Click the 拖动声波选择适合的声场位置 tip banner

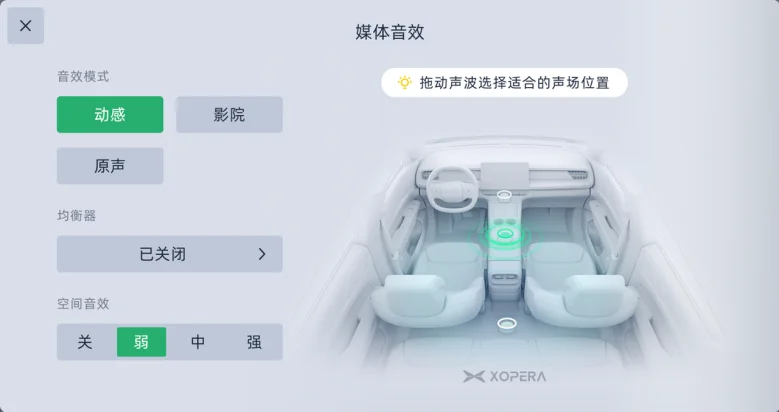(x=504, y=82)
